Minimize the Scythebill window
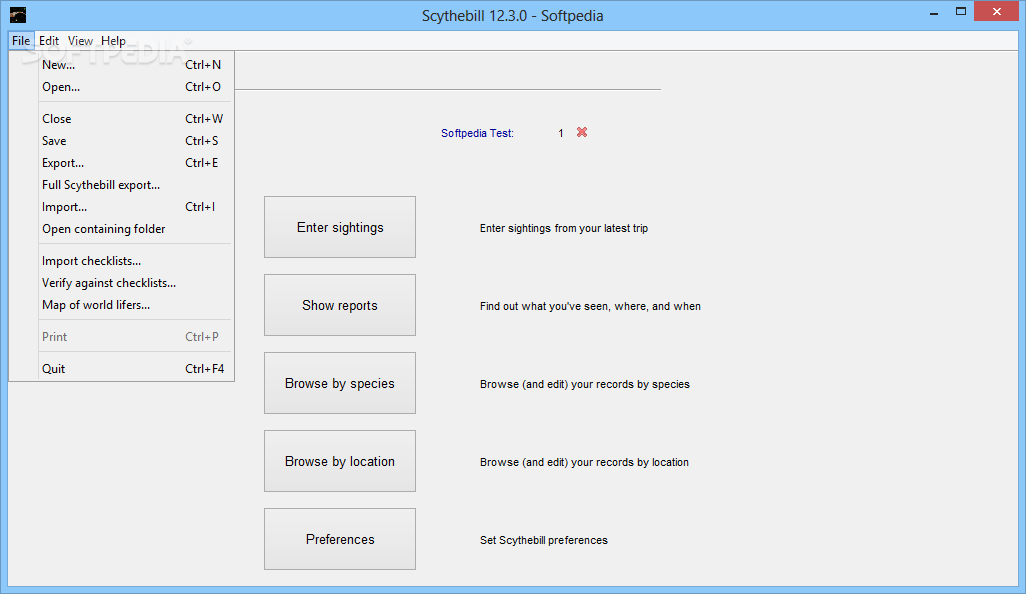Image resolution: width=1026 pixels, height=594 pixels. [x=934, y=12]
